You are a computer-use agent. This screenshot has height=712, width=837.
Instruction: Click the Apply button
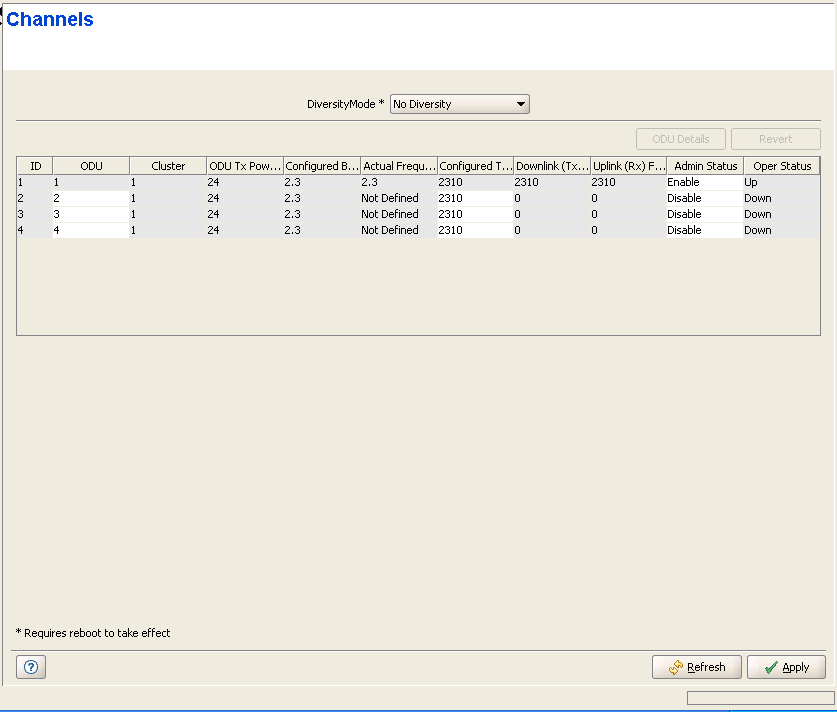[786, 667]
